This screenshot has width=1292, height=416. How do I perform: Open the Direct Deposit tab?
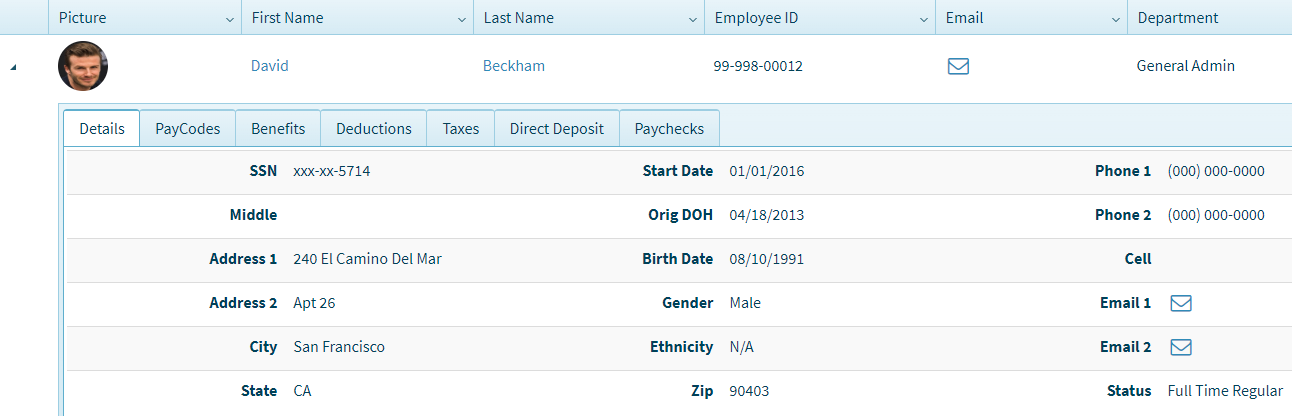click(557, 129)
